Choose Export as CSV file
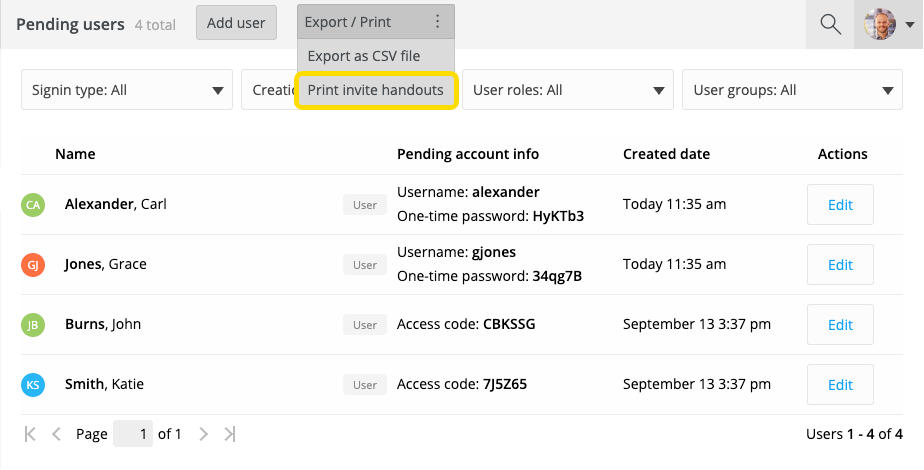The width and height of the screenshot is (924, 470). (x=375, y=56)
